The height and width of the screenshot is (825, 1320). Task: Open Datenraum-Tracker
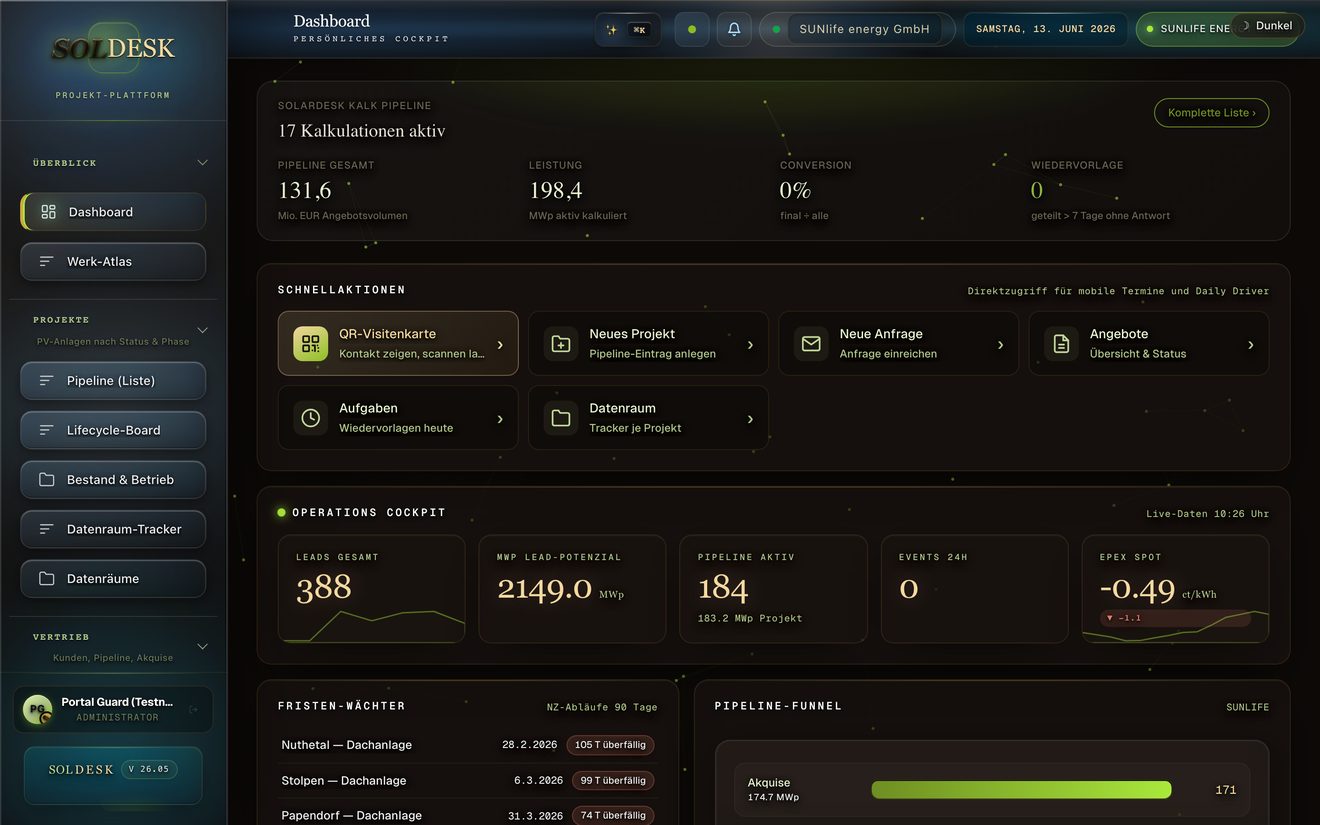(x=113, y=529)
